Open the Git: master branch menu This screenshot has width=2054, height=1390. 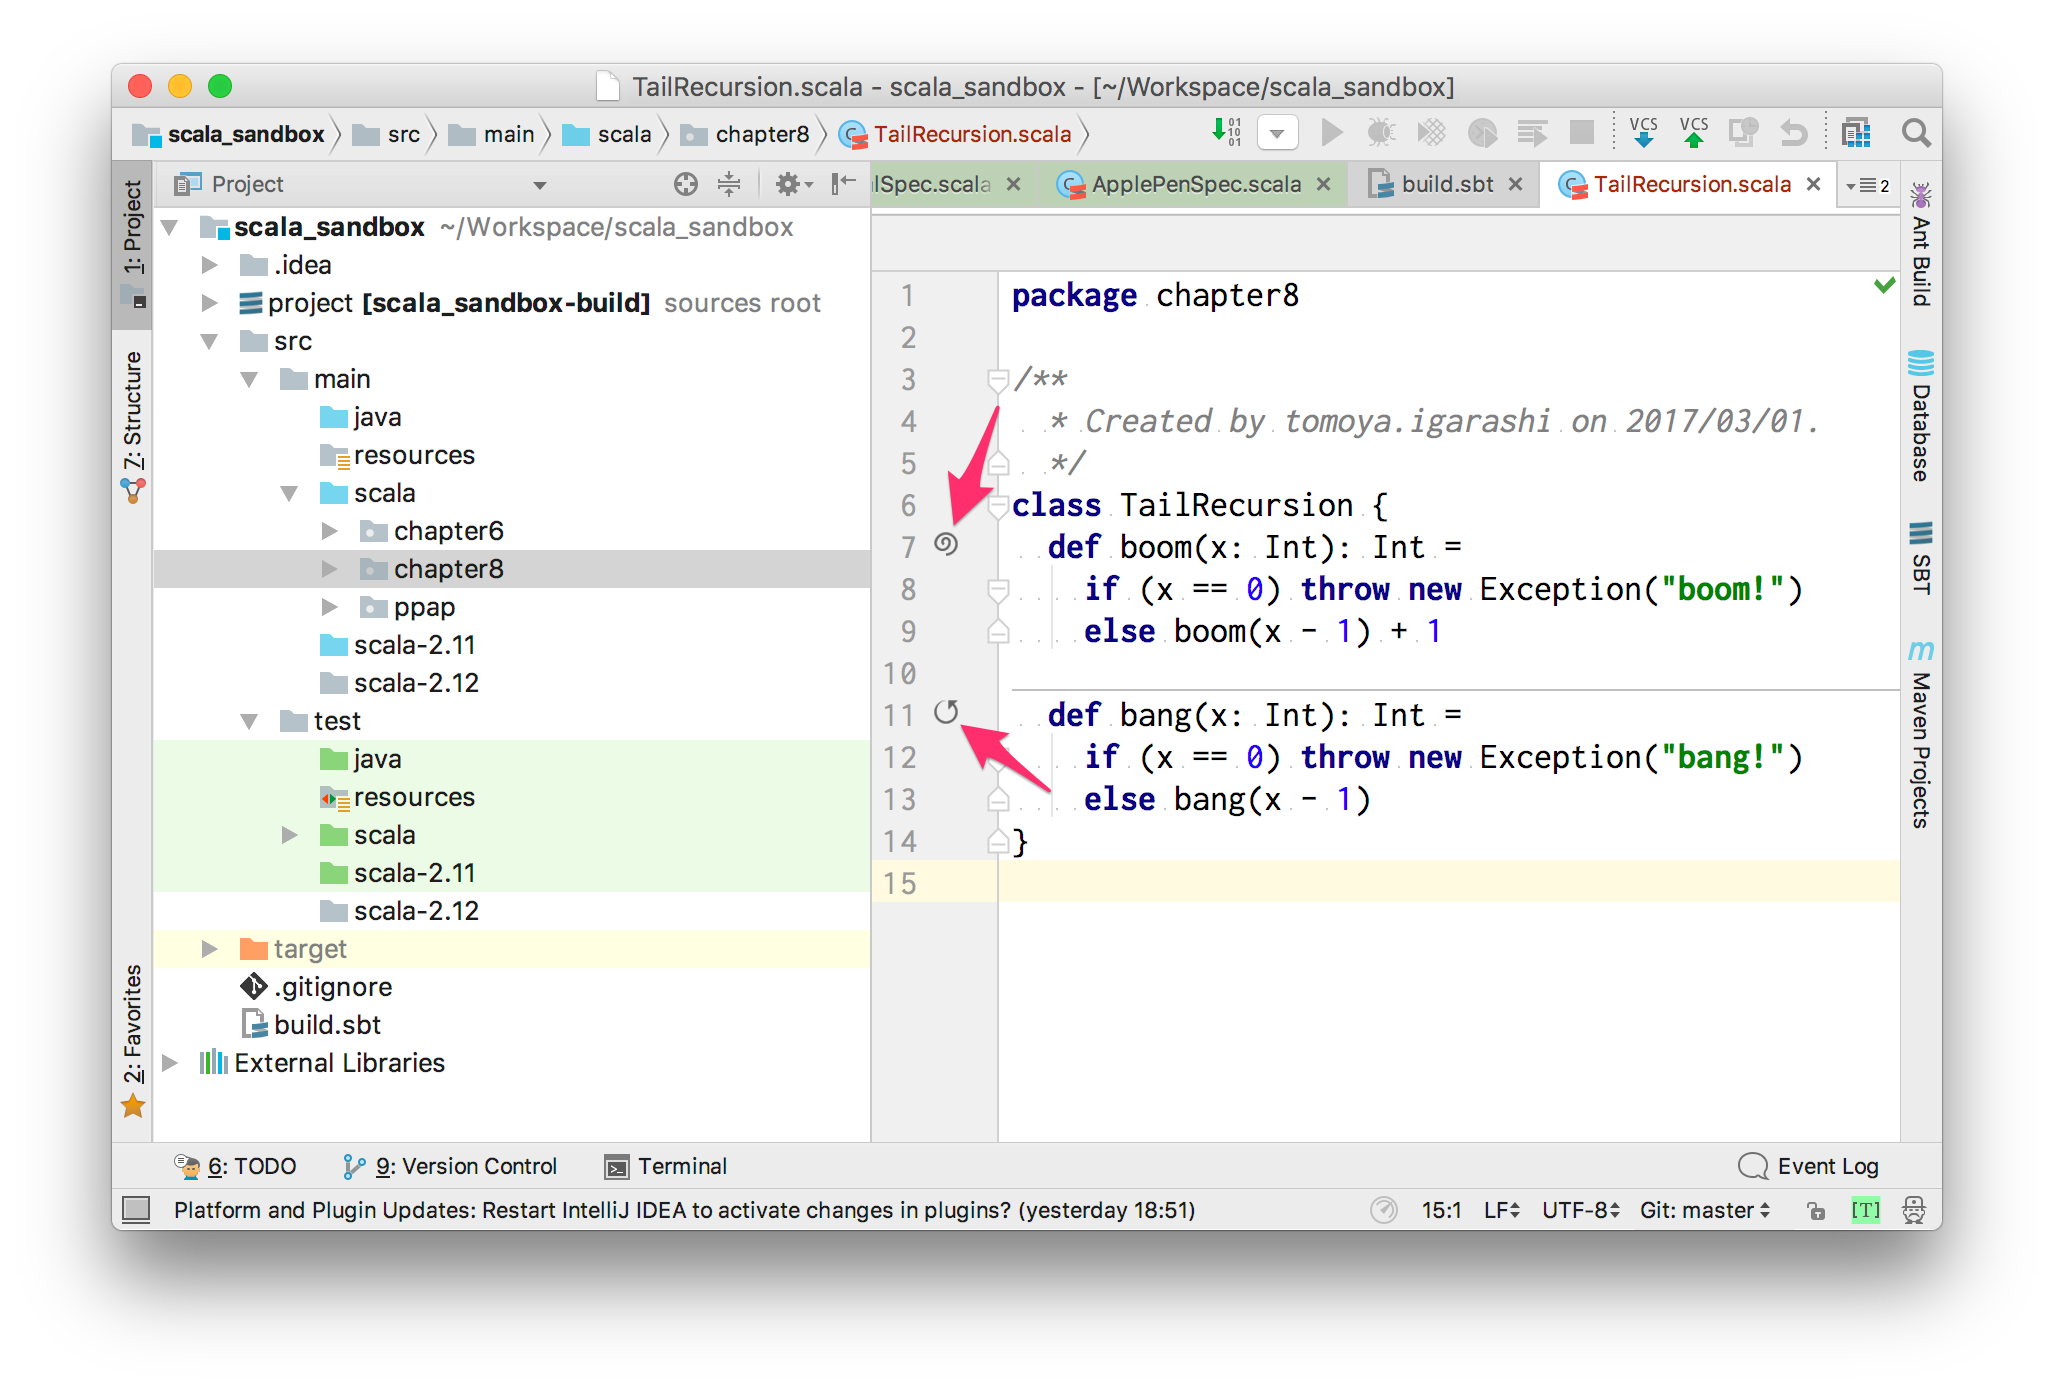click(1705, 1210)
